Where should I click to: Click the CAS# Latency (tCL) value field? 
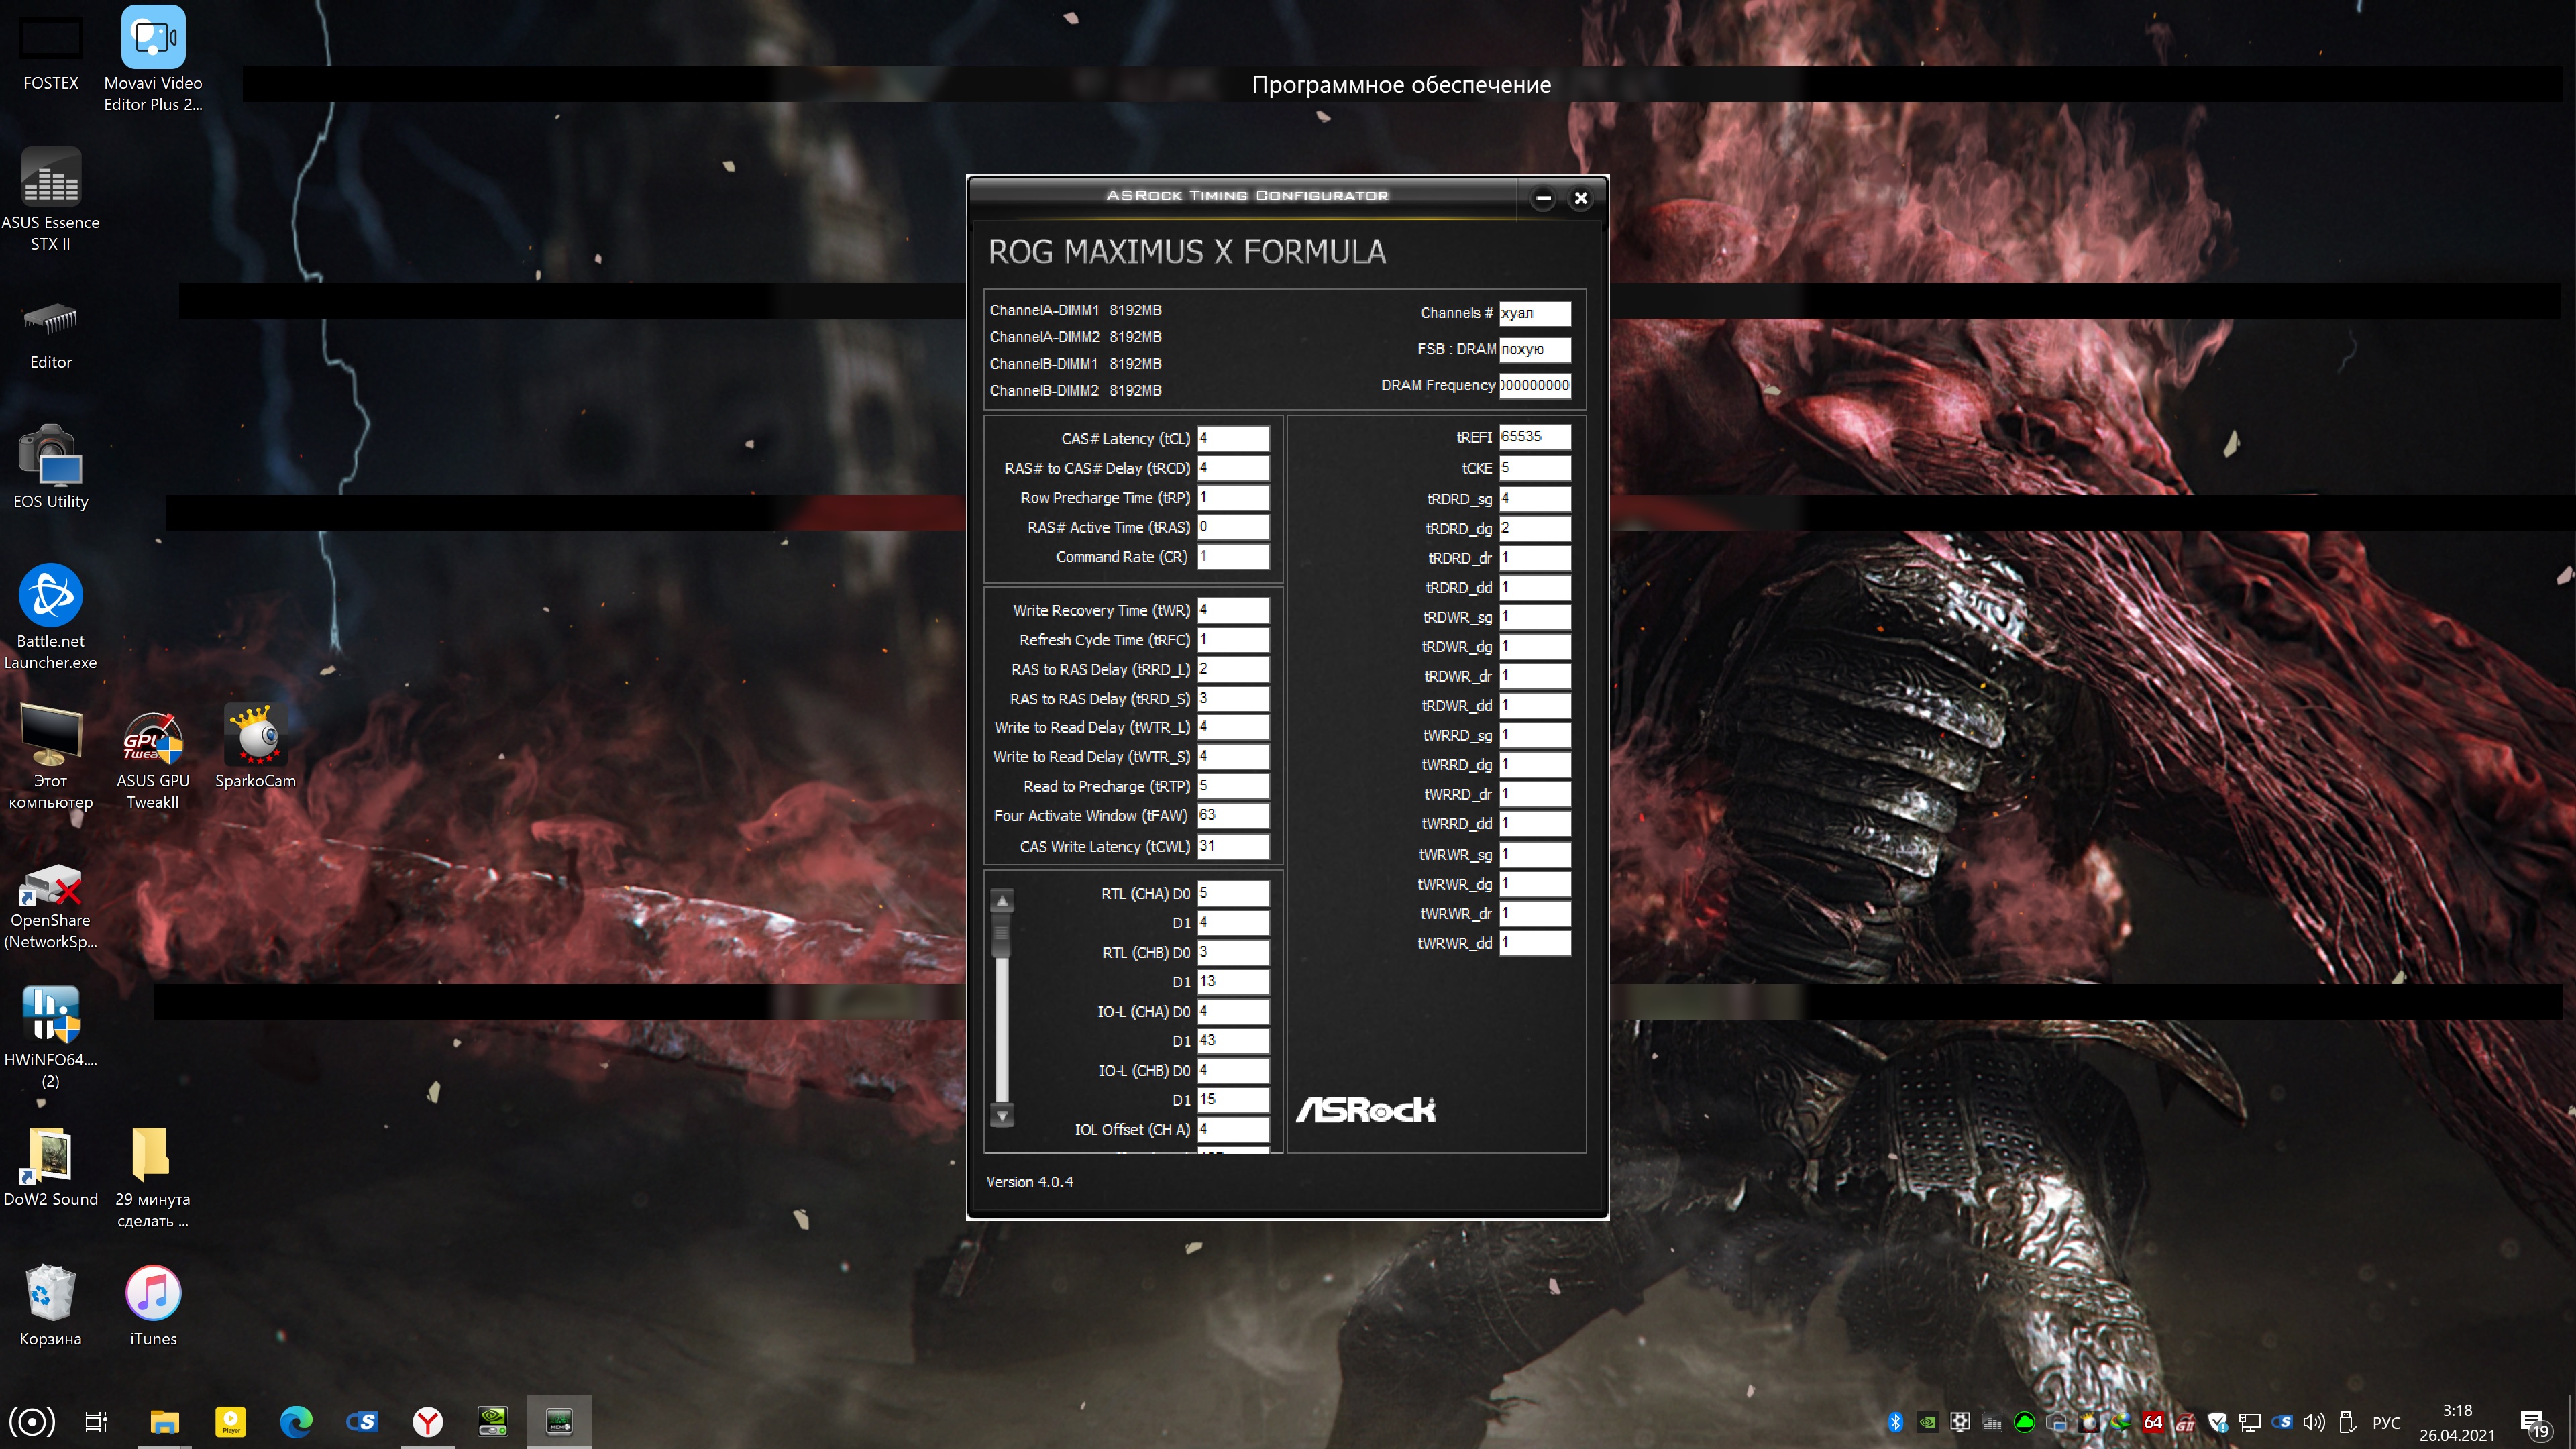1232,438
